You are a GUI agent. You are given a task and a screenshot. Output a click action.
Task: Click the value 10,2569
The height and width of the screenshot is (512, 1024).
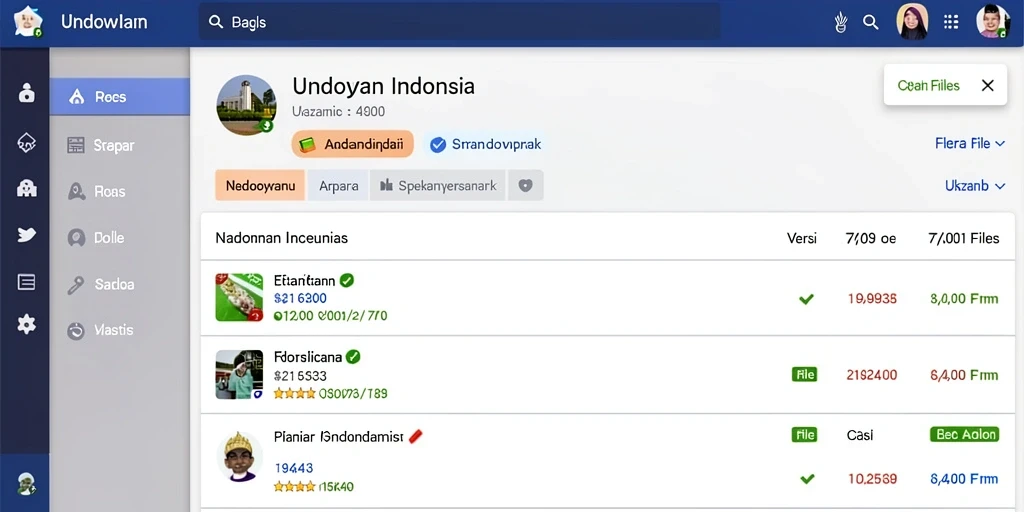872,479
